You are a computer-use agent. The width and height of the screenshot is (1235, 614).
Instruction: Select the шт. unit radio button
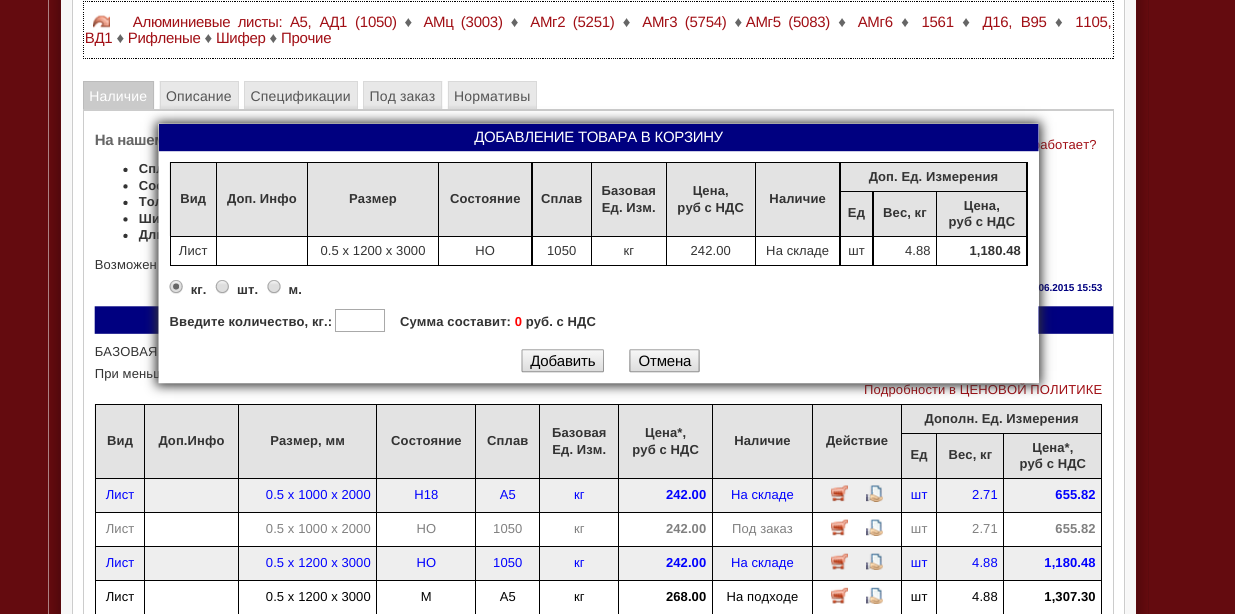pos(223,287)
